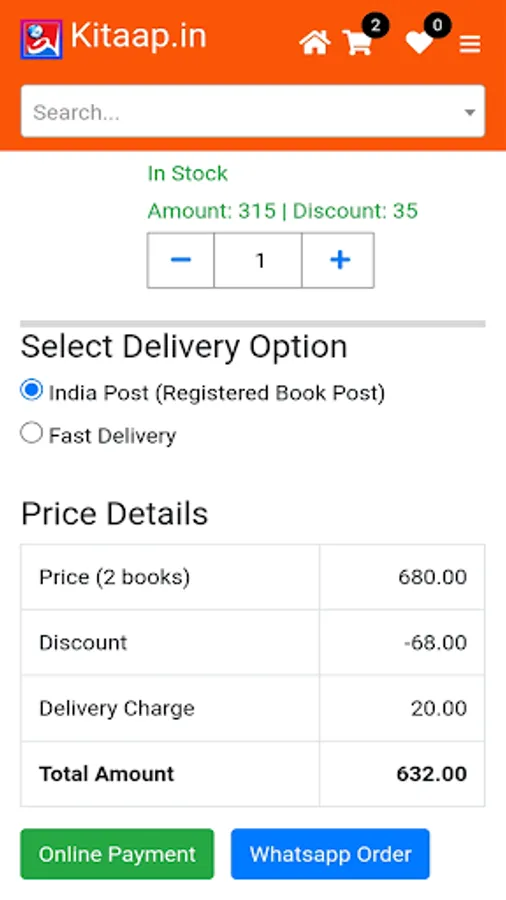Expand the search dropdown arrow
The image size is (506, 900).
pyautogui.click(x=470, y=112)
